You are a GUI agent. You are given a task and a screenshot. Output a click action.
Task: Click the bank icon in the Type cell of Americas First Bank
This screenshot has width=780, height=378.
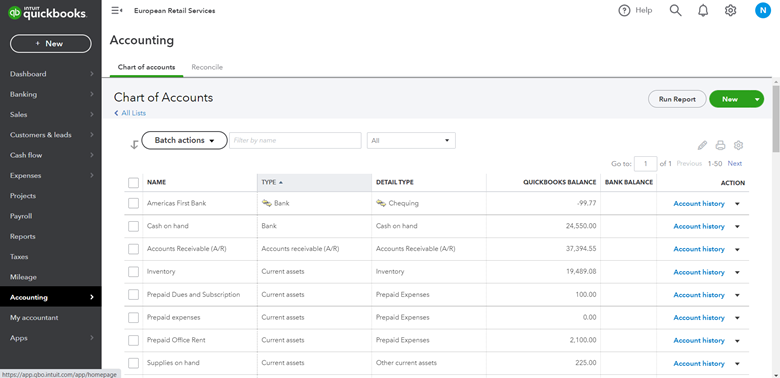coord(267,203)
